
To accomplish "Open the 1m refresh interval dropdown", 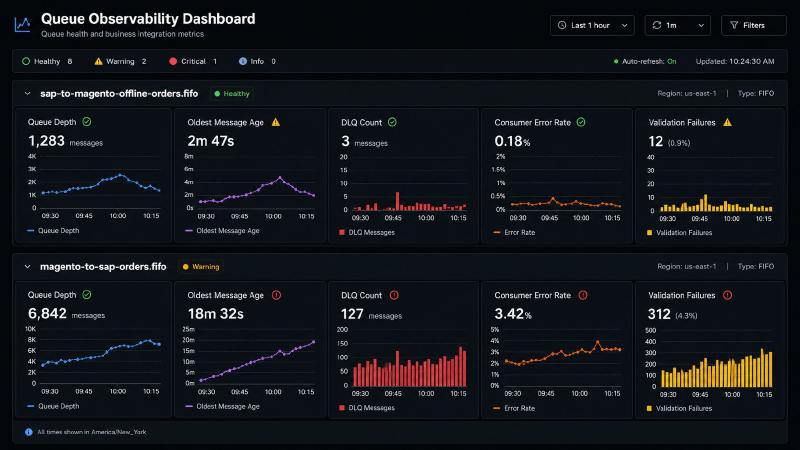I will pyautogui.click(x=678, y=25).
